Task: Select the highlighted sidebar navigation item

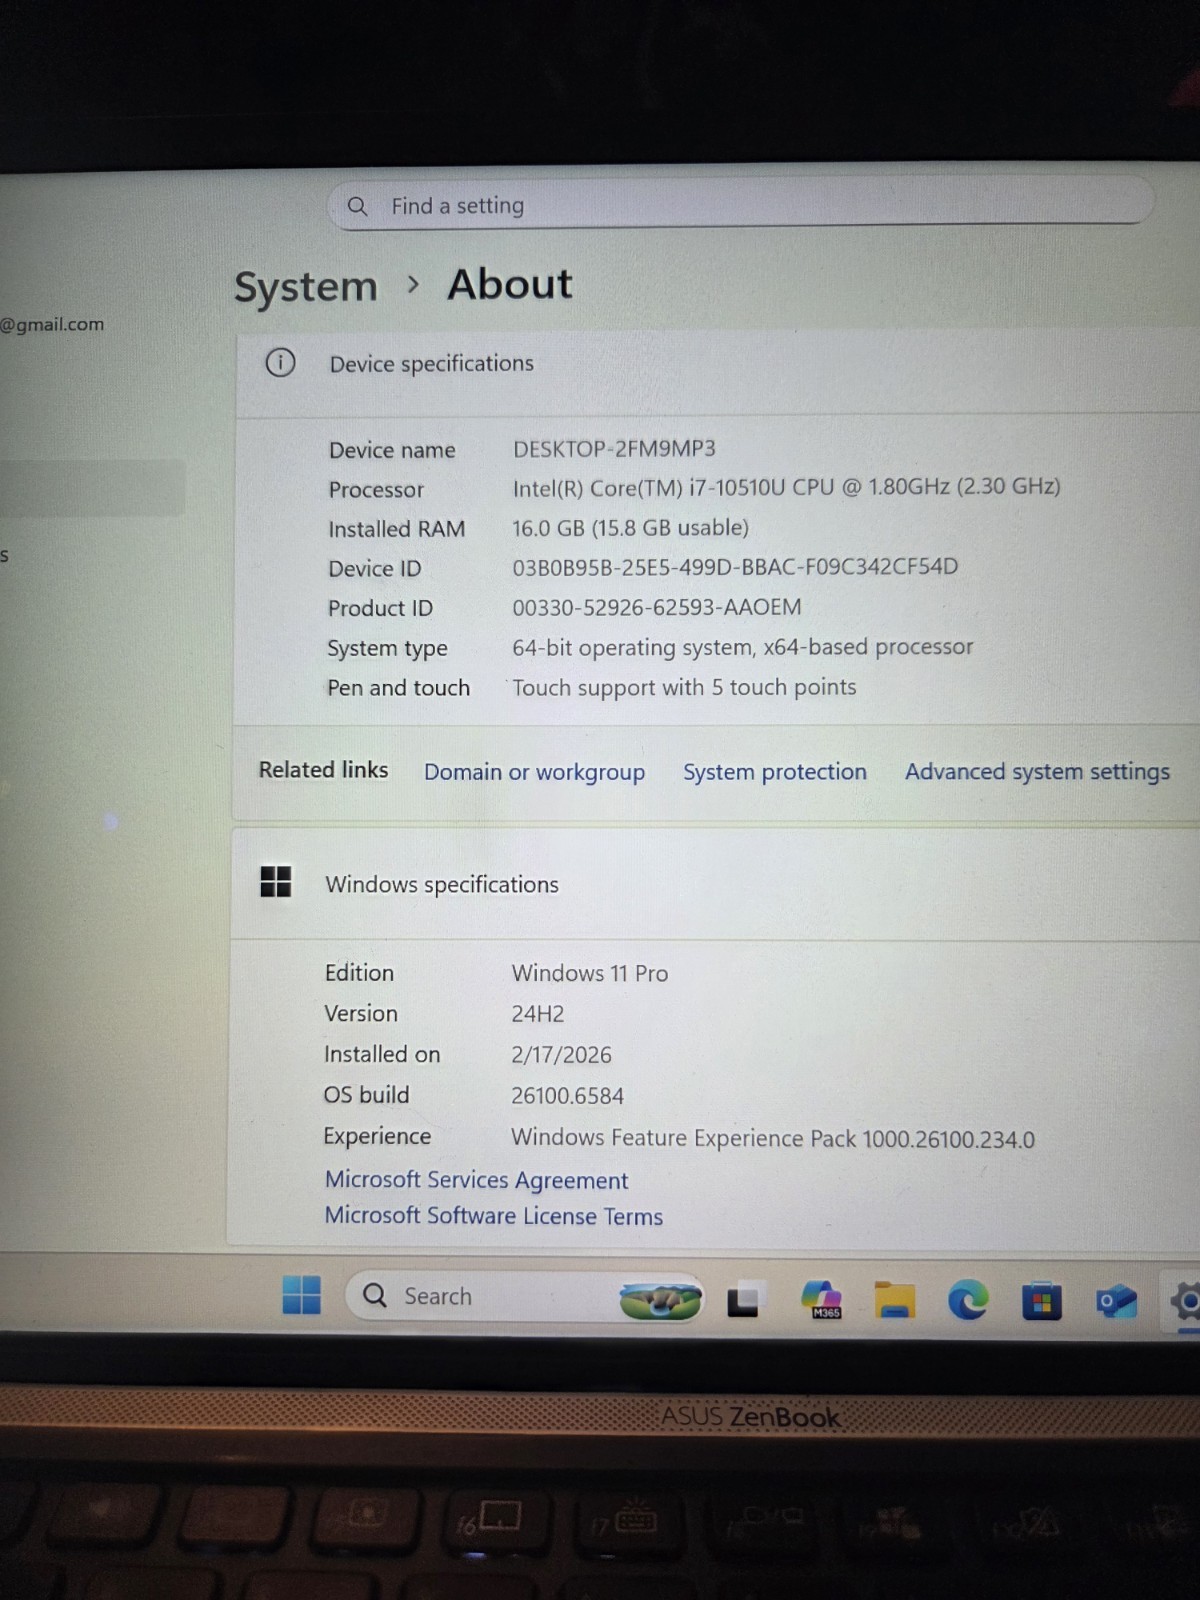Action: 92,488
